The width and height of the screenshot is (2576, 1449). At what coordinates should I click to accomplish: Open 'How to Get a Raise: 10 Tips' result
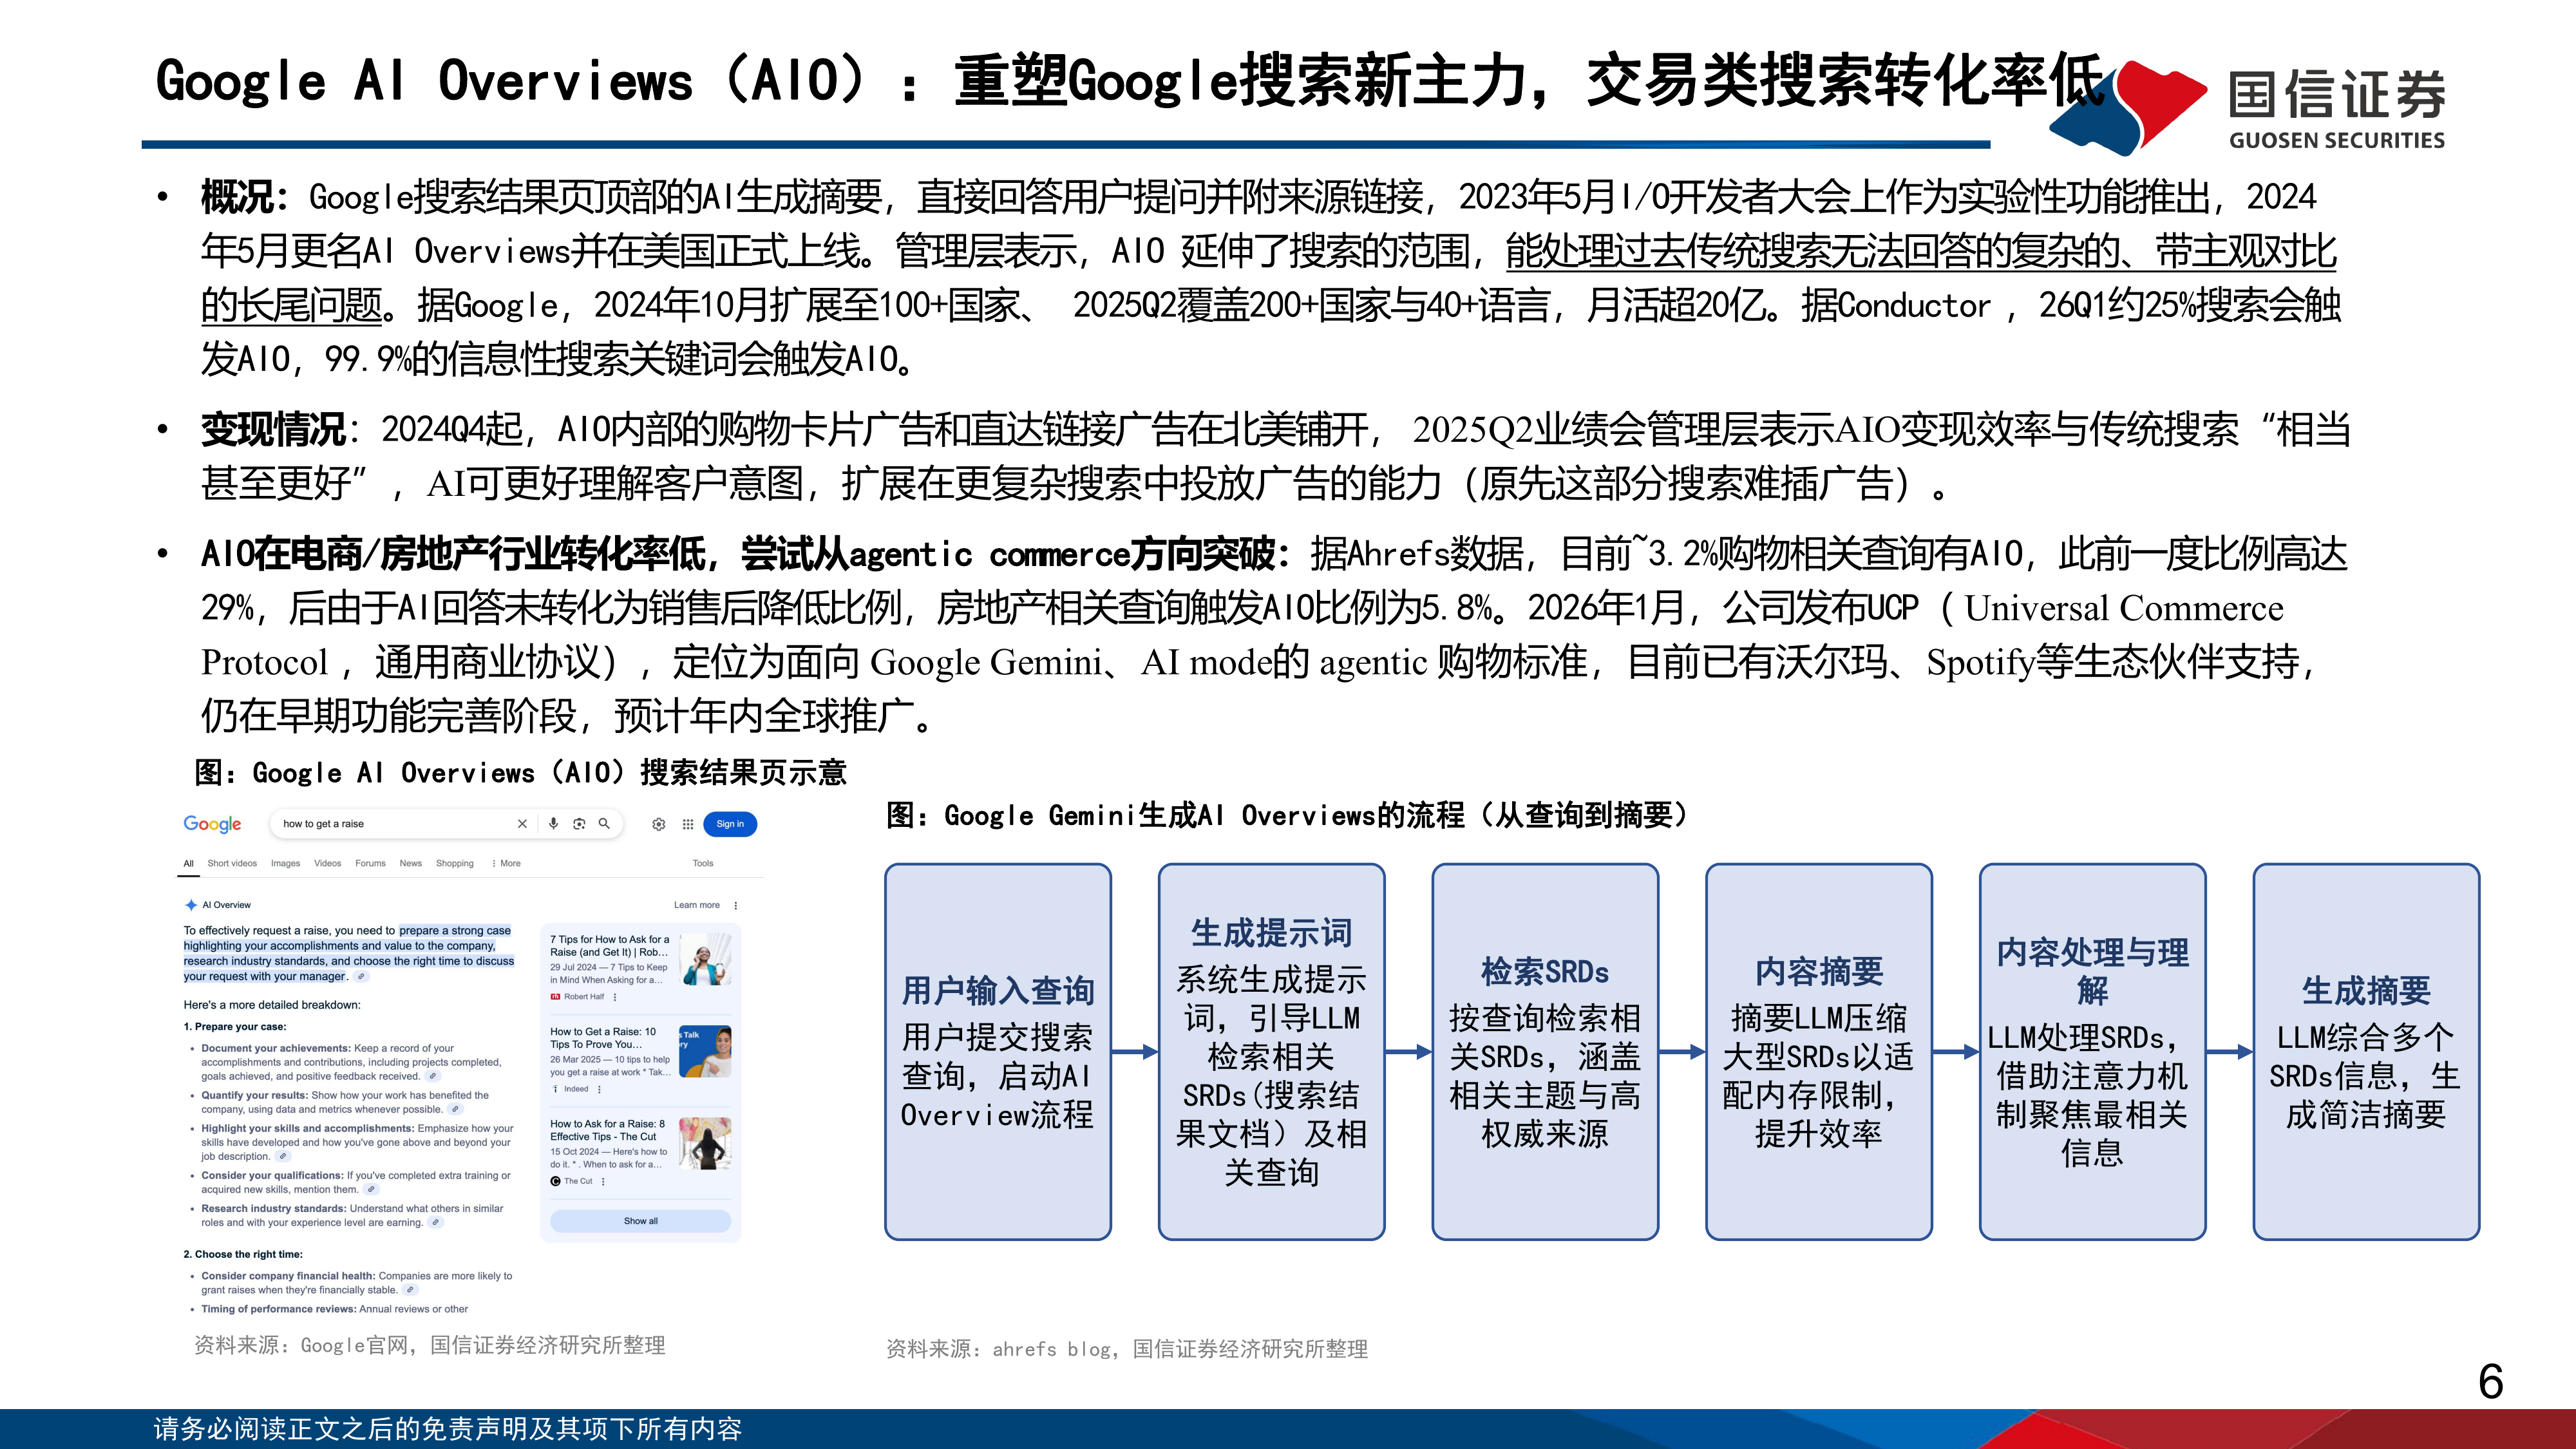[603, 1038]
